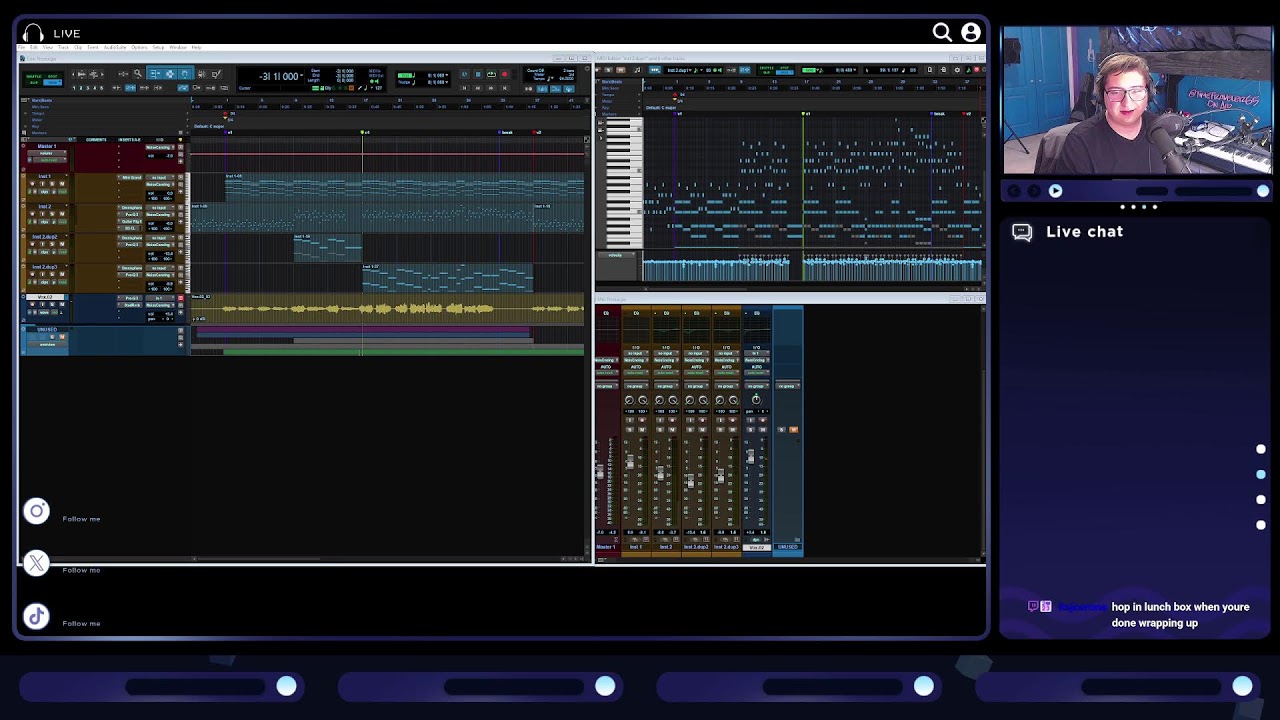
Task: Open the stream profile account icon
Action: pyautogui.click(x=970, y=33)
